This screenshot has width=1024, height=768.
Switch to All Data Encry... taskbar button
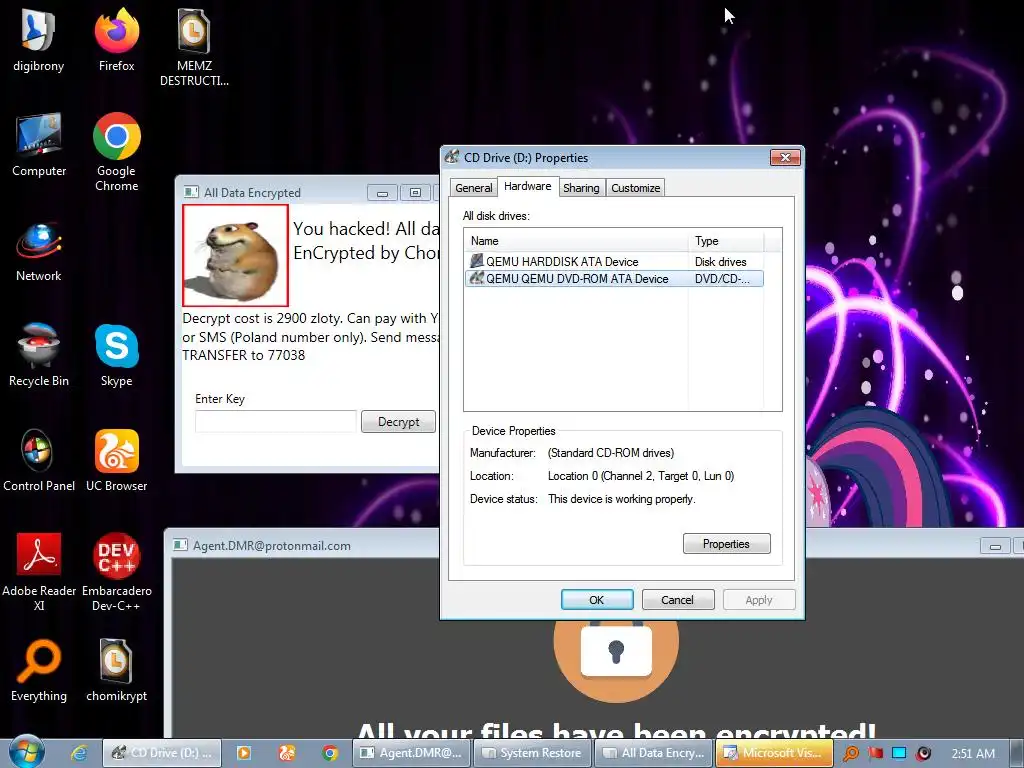(654, 753)
